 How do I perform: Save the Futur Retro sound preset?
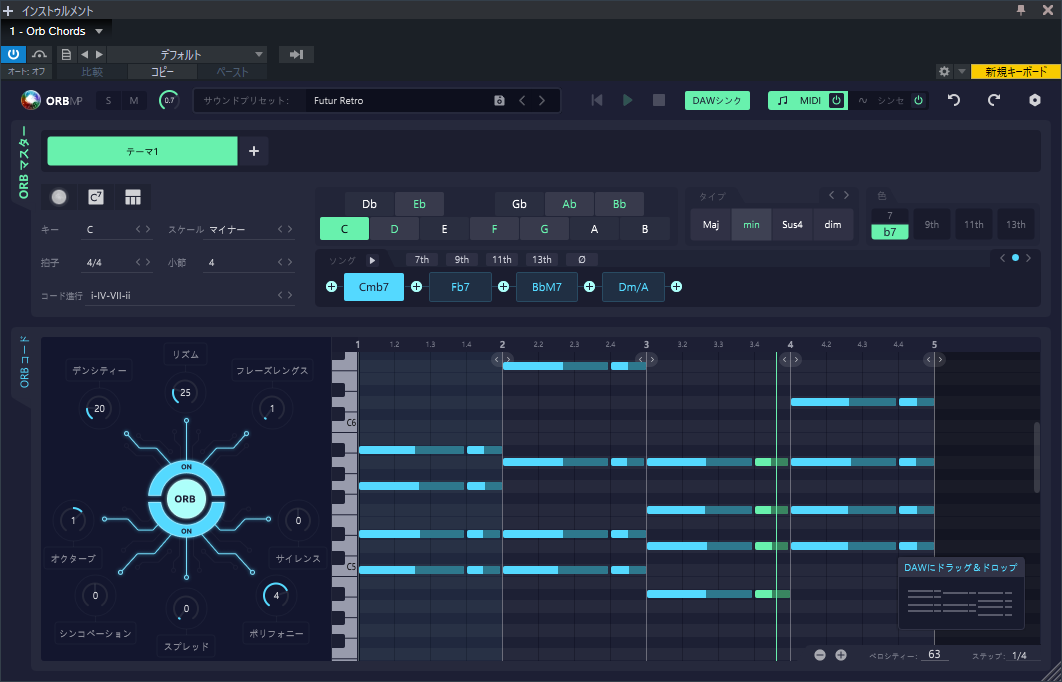coord(499,101)
